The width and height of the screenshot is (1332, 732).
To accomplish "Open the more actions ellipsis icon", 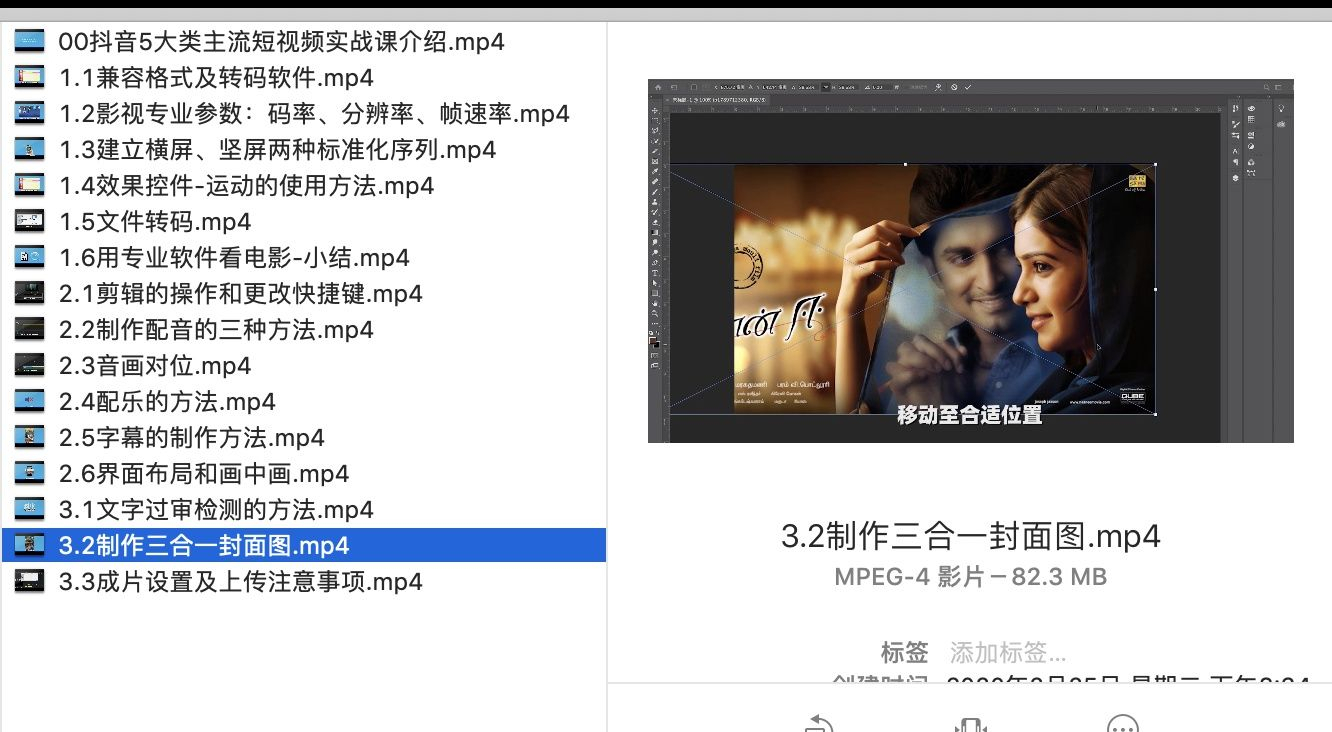I will pos(1123,724).
